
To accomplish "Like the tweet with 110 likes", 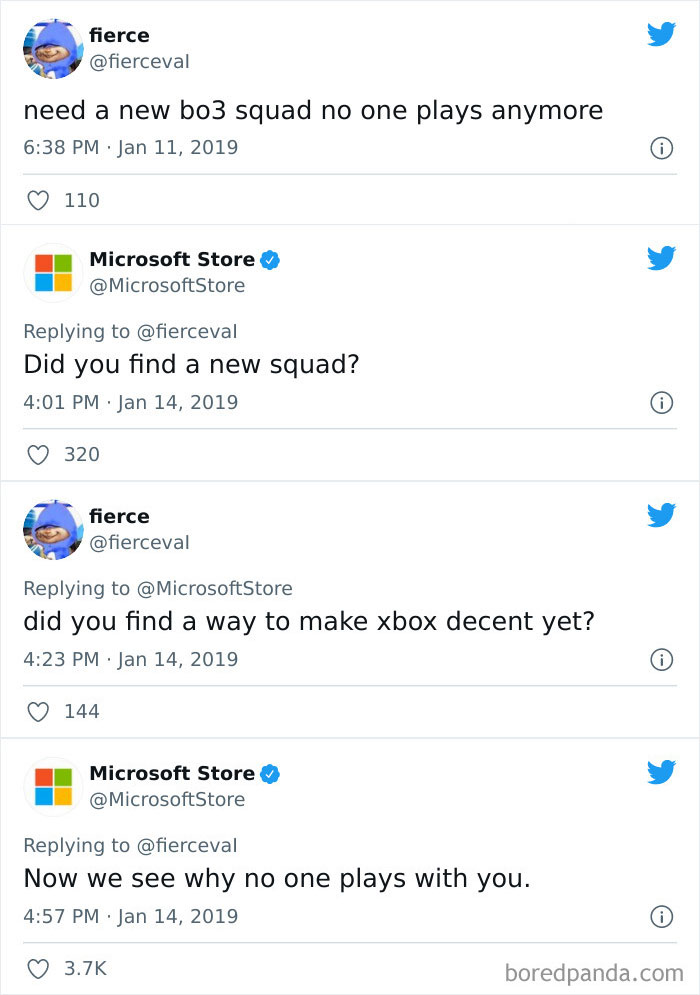I will tap(38, 200).
